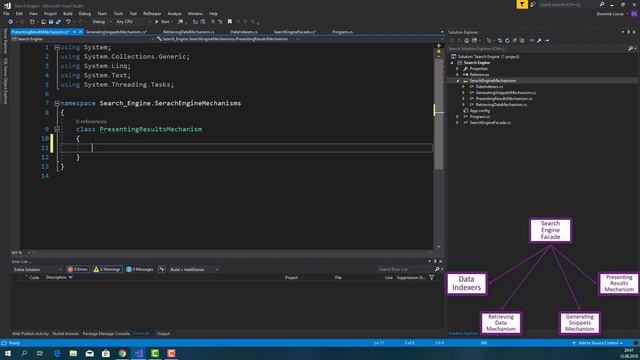Collapse the namespace block on line 7
The height and width of the screenshot is (360, 640).
57,103
